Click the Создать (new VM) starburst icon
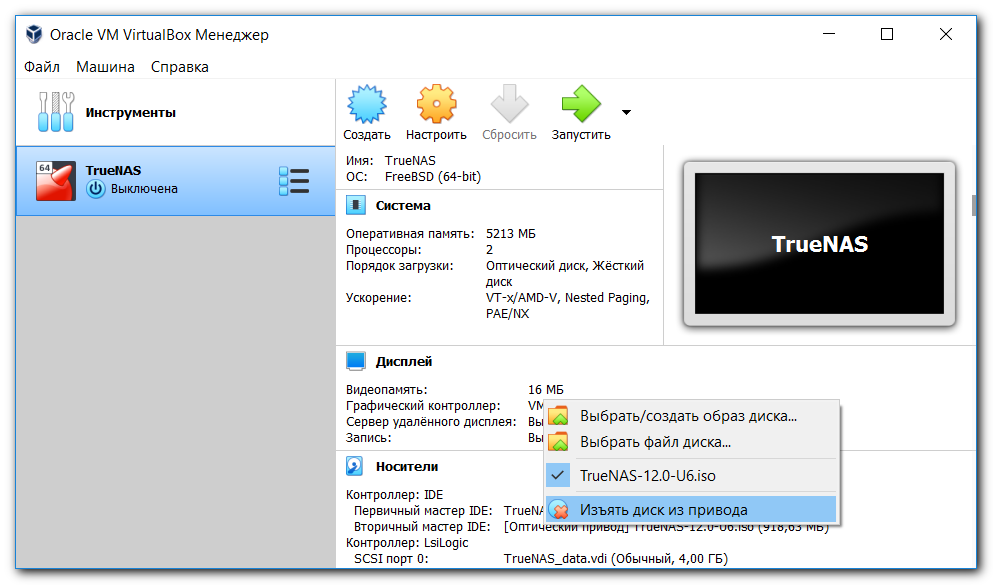 [367, 104]
